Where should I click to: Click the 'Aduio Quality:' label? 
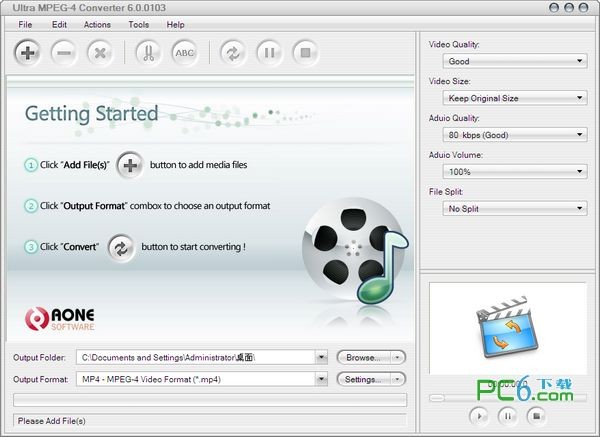(454, 118)
